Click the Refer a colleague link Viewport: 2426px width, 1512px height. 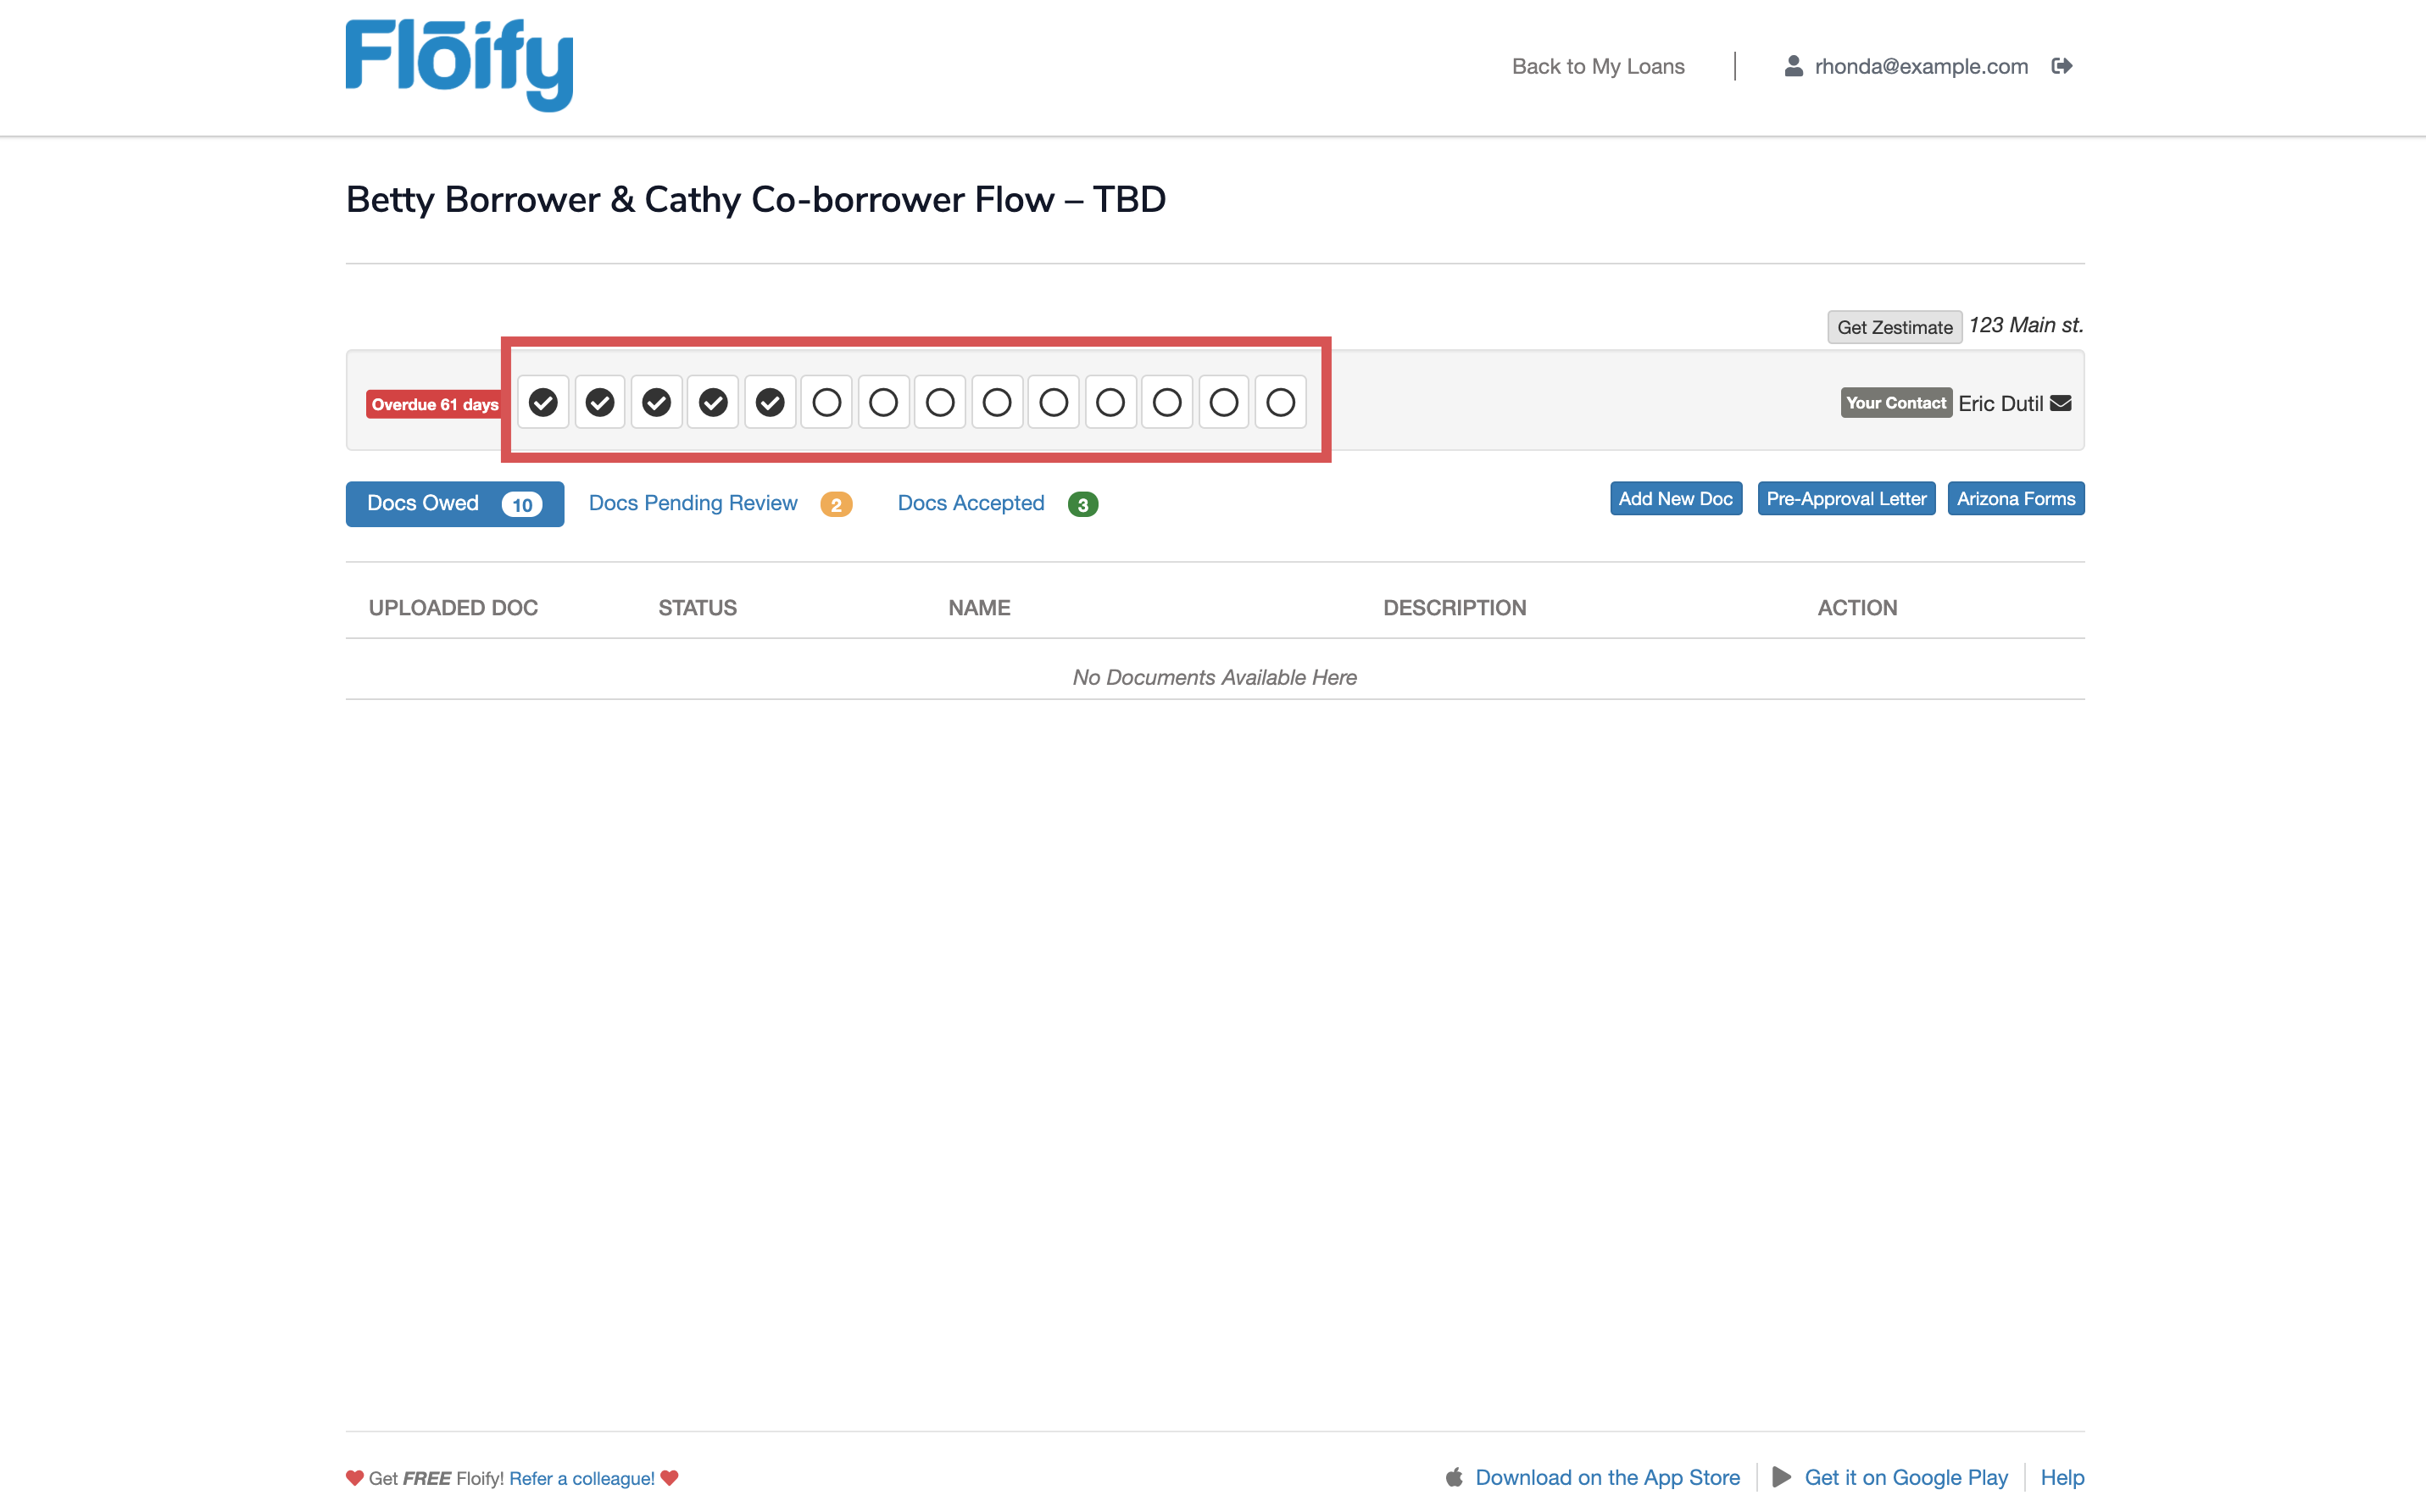click(x=581, y=1478)
